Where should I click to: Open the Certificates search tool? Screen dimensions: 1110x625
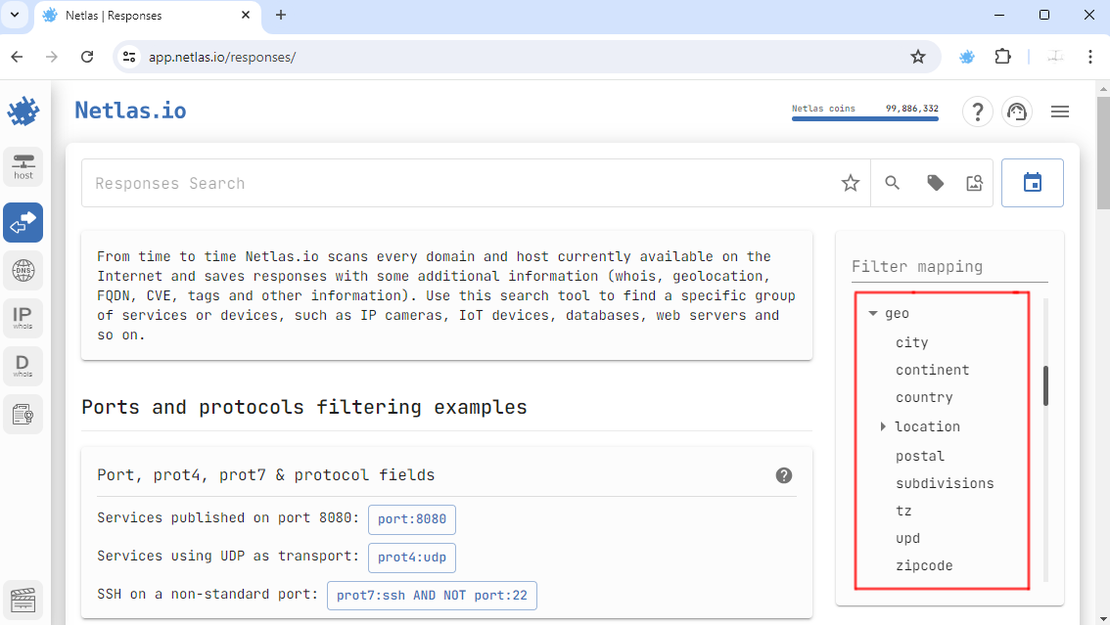pos(22,414)
